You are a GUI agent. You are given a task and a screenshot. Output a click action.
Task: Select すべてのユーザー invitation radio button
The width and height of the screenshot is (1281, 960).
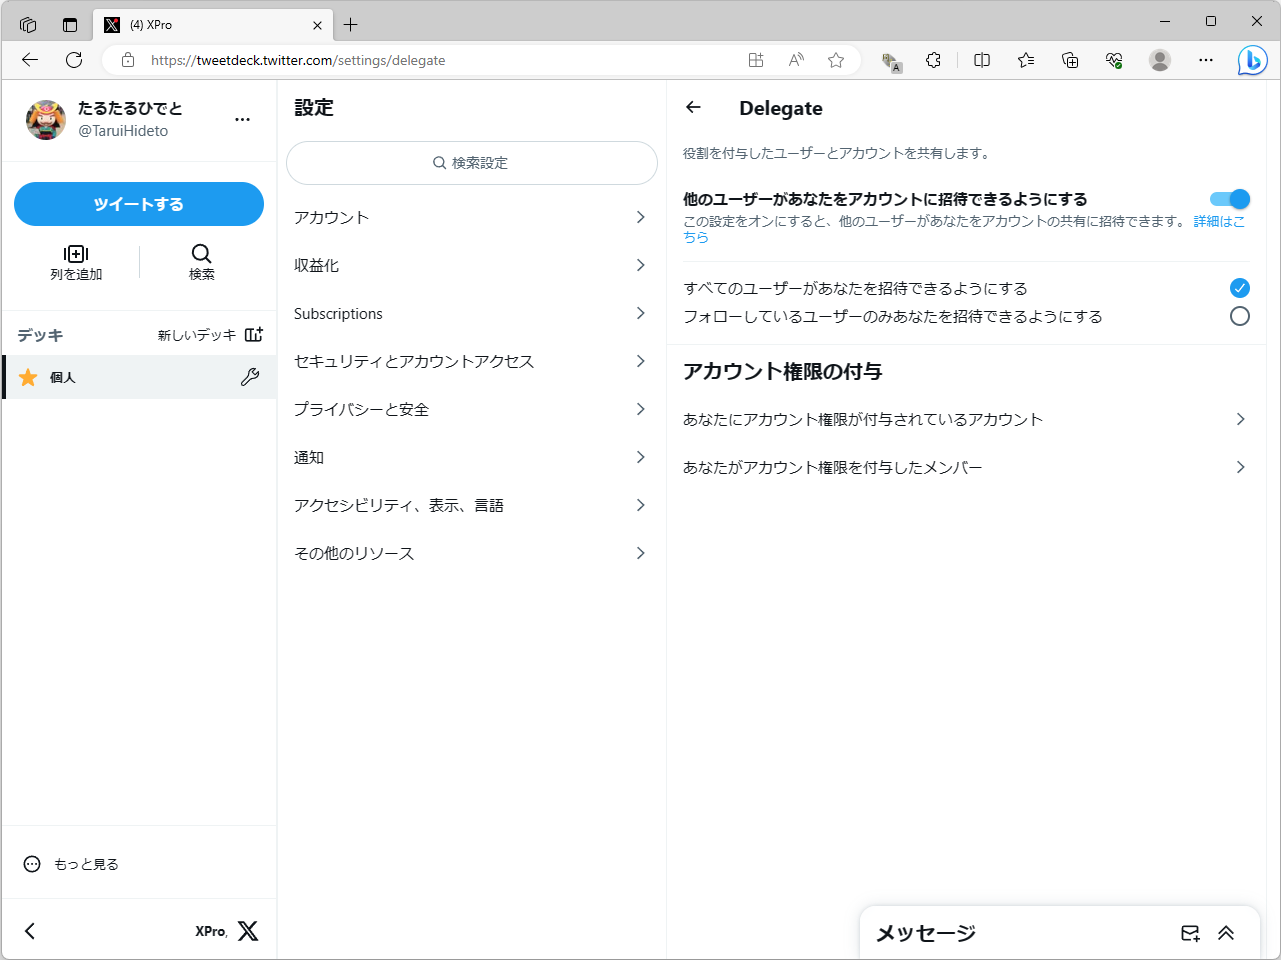coord(1240,287)
